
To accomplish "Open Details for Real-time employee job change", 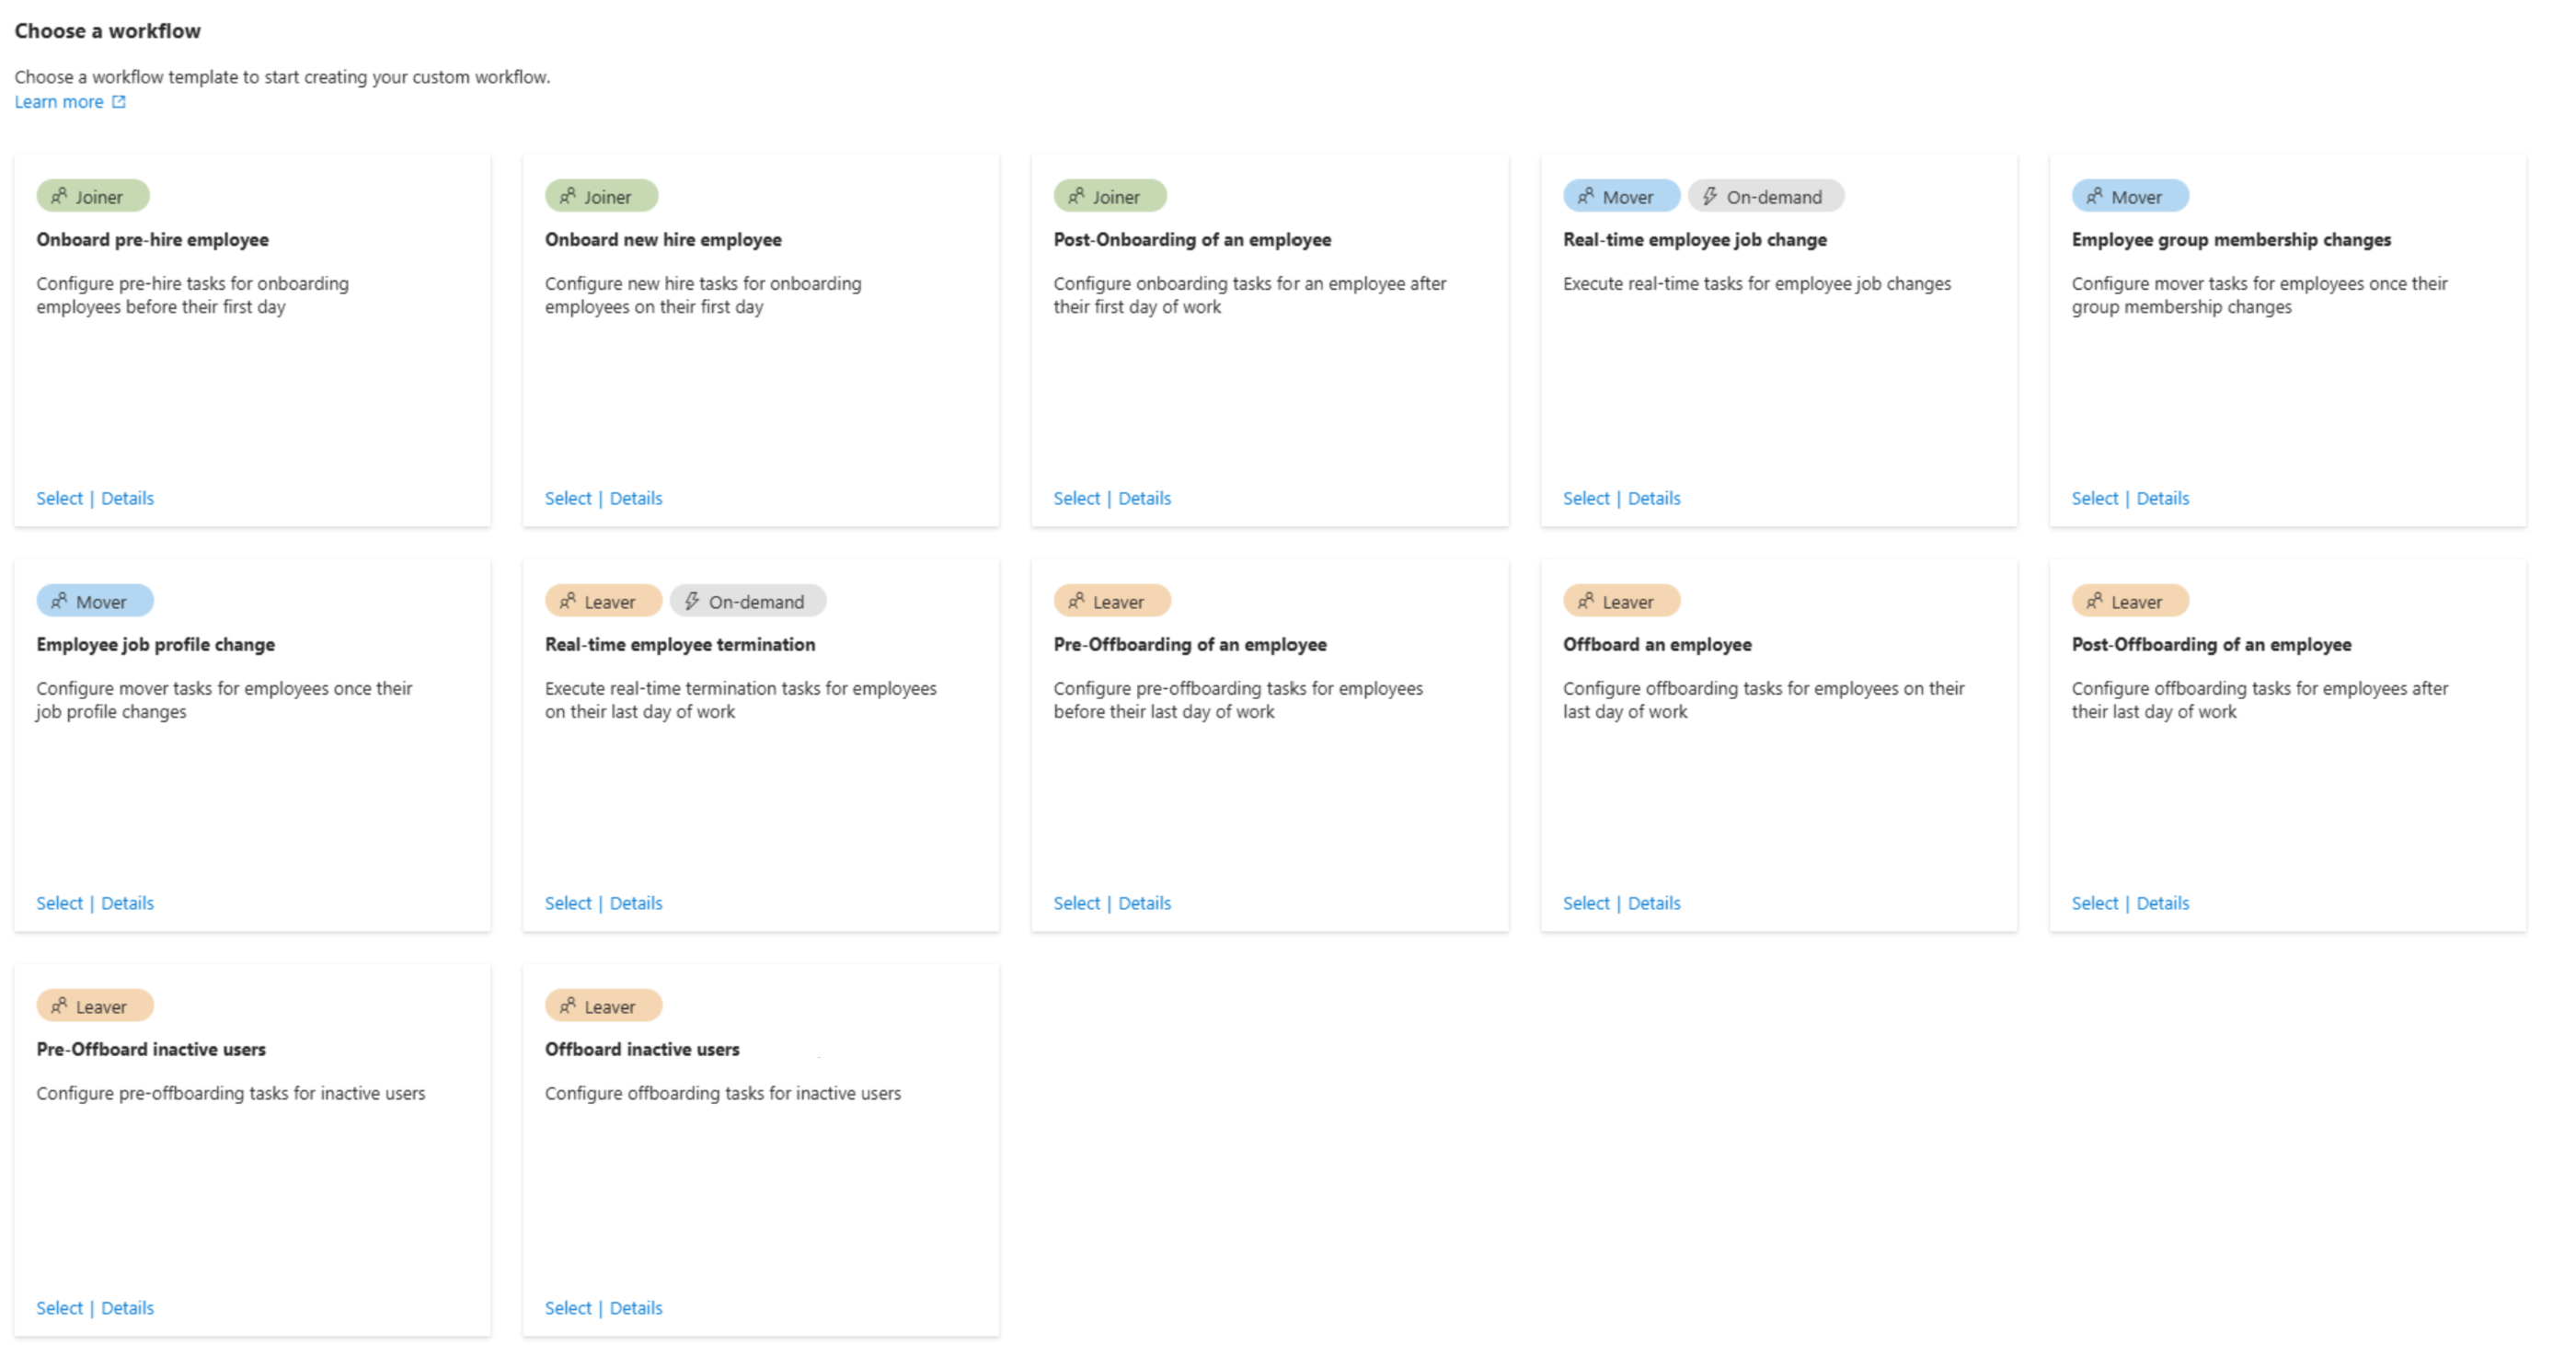I will click(1654, 498).
